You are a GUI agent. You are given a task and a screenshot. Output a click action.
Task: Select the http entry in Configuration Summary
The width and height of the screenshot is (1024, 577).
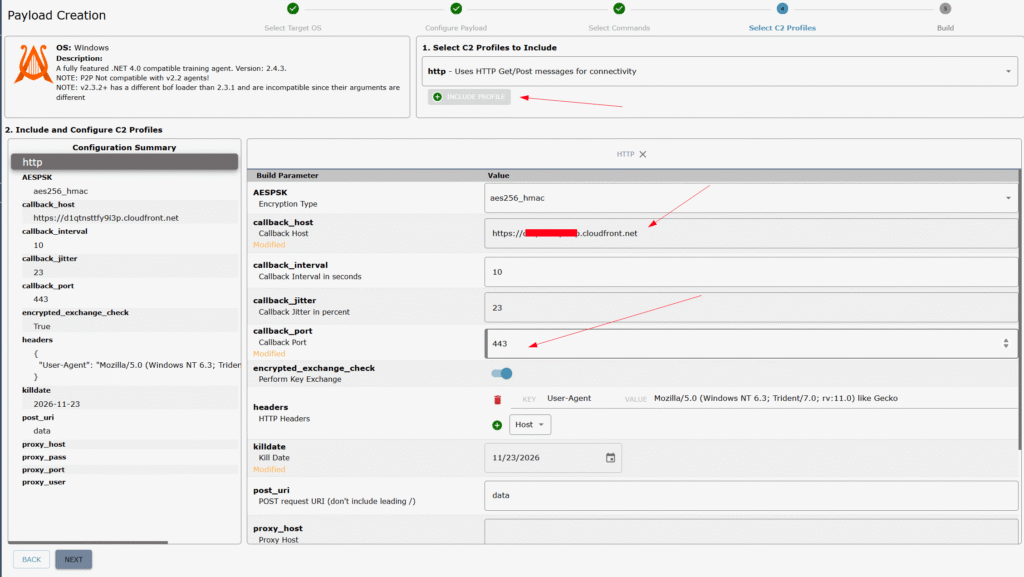coord(124,162)
